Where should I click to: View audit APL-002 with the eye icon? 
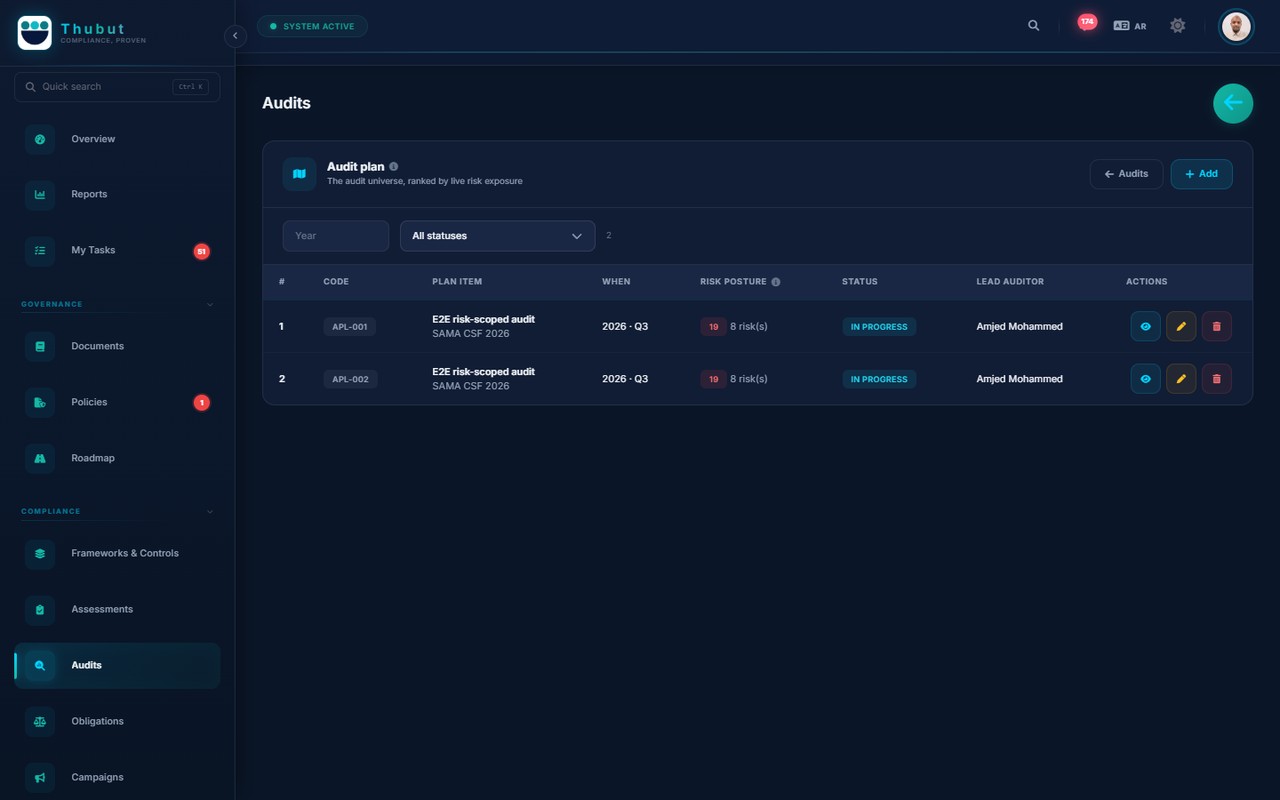point(1146,379)
